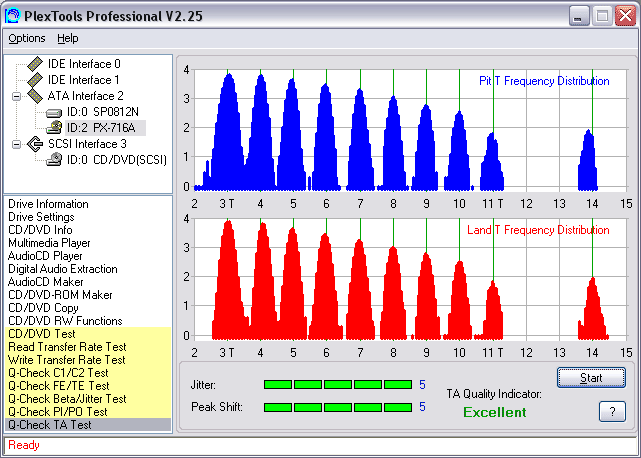Screen dimensions: 641x458
Task: Click the blue 3T peak in Pit chart
Action: [x=229, y=133]
